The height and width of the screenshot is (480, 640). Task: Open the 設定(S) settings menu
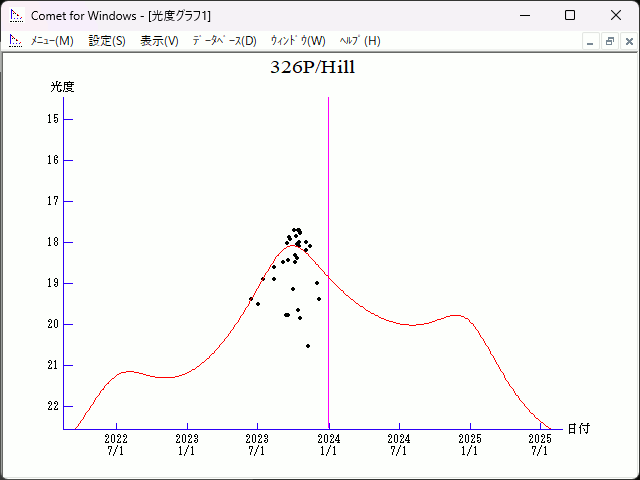[x=107, y=41]
